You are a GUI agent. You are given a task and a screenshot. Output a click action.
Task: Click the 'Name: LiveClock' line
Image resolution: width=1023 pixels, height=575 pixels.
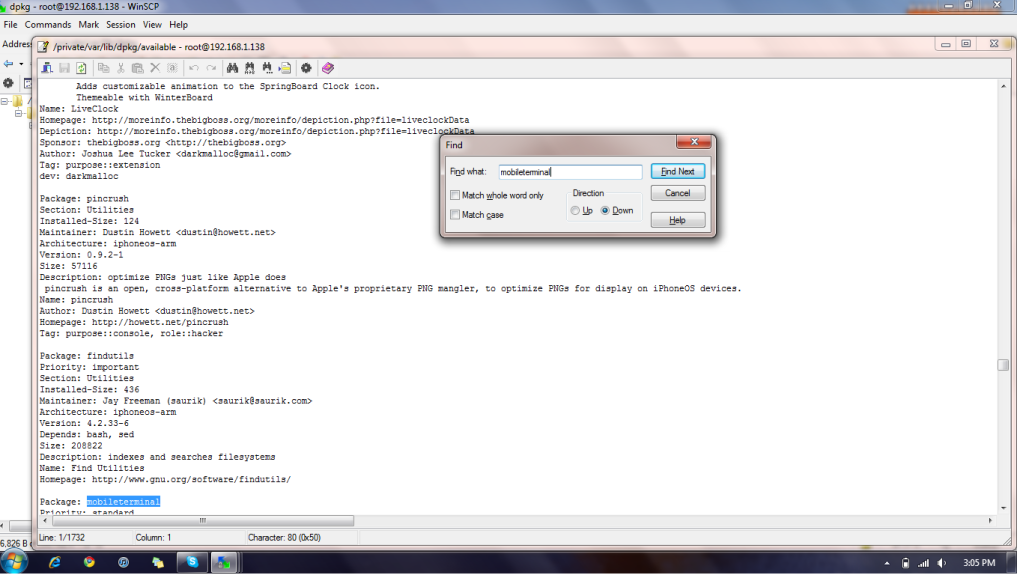[x=79, y=109]
